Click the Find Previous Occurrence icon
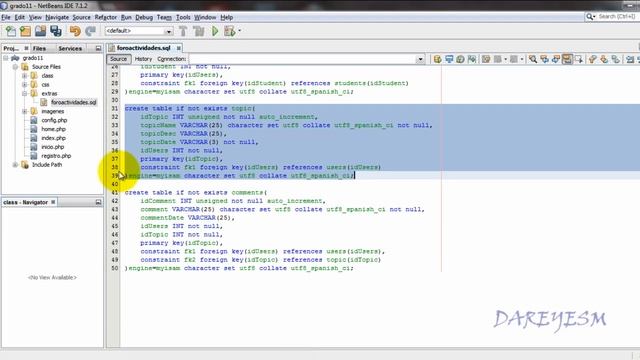 point(544,59)
